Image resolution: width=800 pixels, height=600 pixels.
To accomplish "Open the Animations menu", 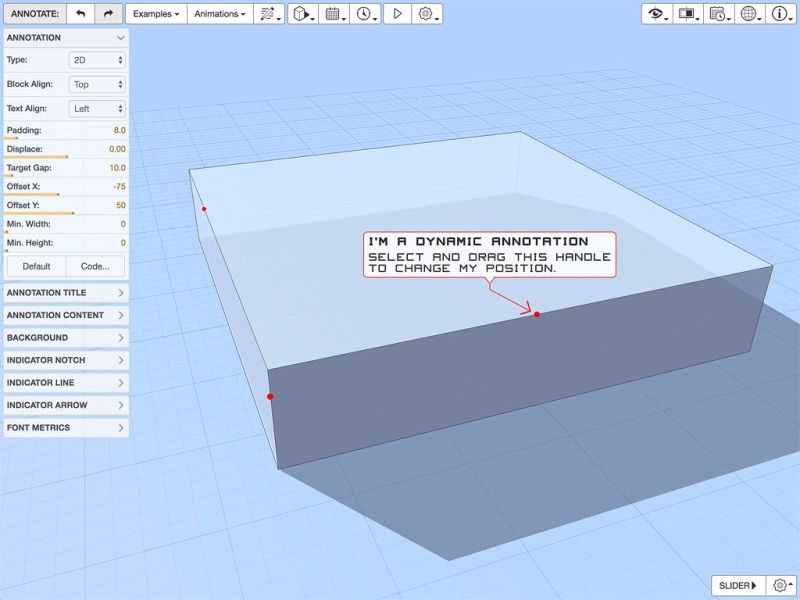I will tap(218, 14).
